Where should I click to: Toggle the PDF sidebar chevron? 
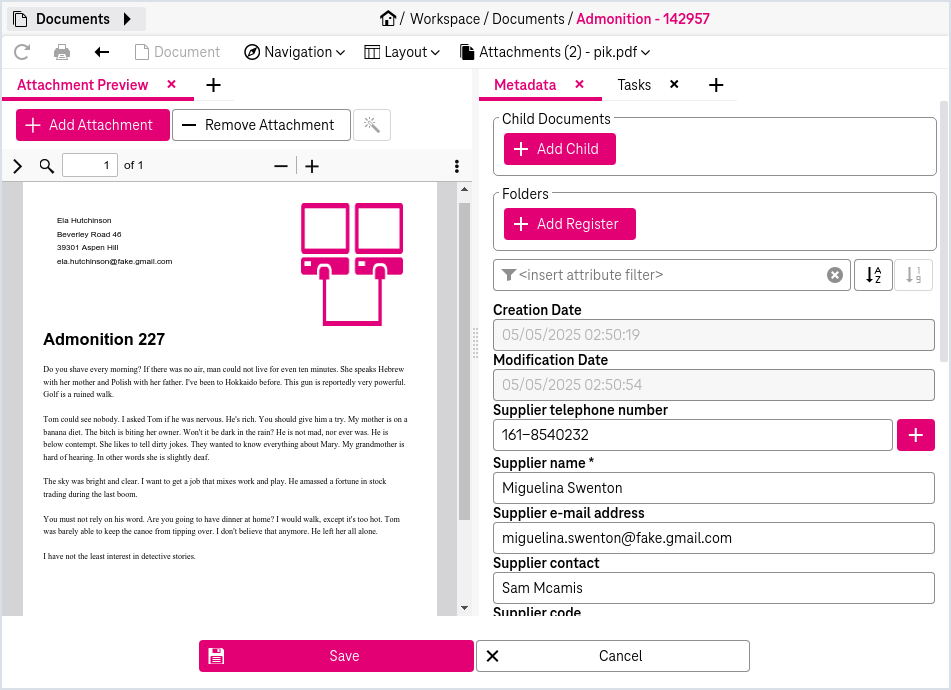pyautogui.click(x=18, y=166)
